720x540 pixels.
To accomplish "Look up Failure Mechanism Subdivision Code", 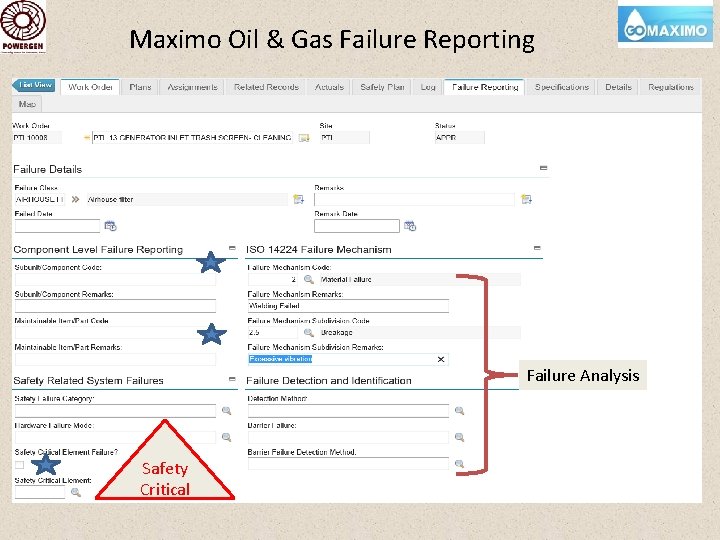I will tap(309, 332).
